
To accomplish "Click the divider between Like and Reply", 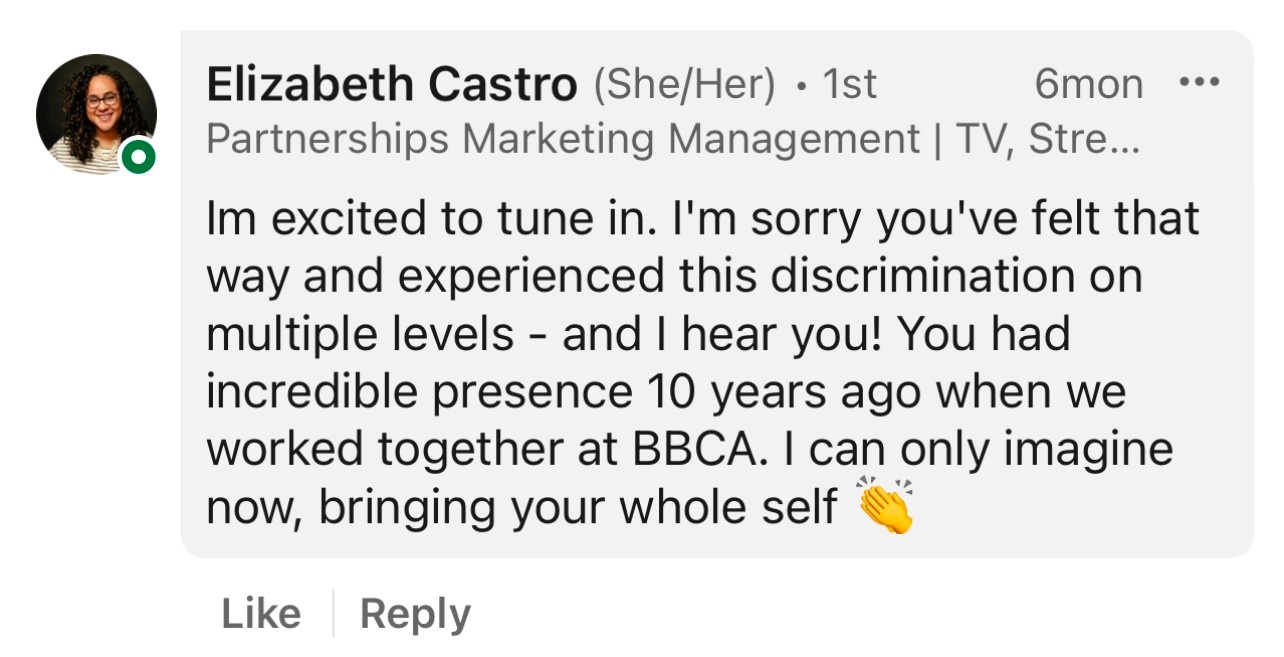I will click(332, 613).
